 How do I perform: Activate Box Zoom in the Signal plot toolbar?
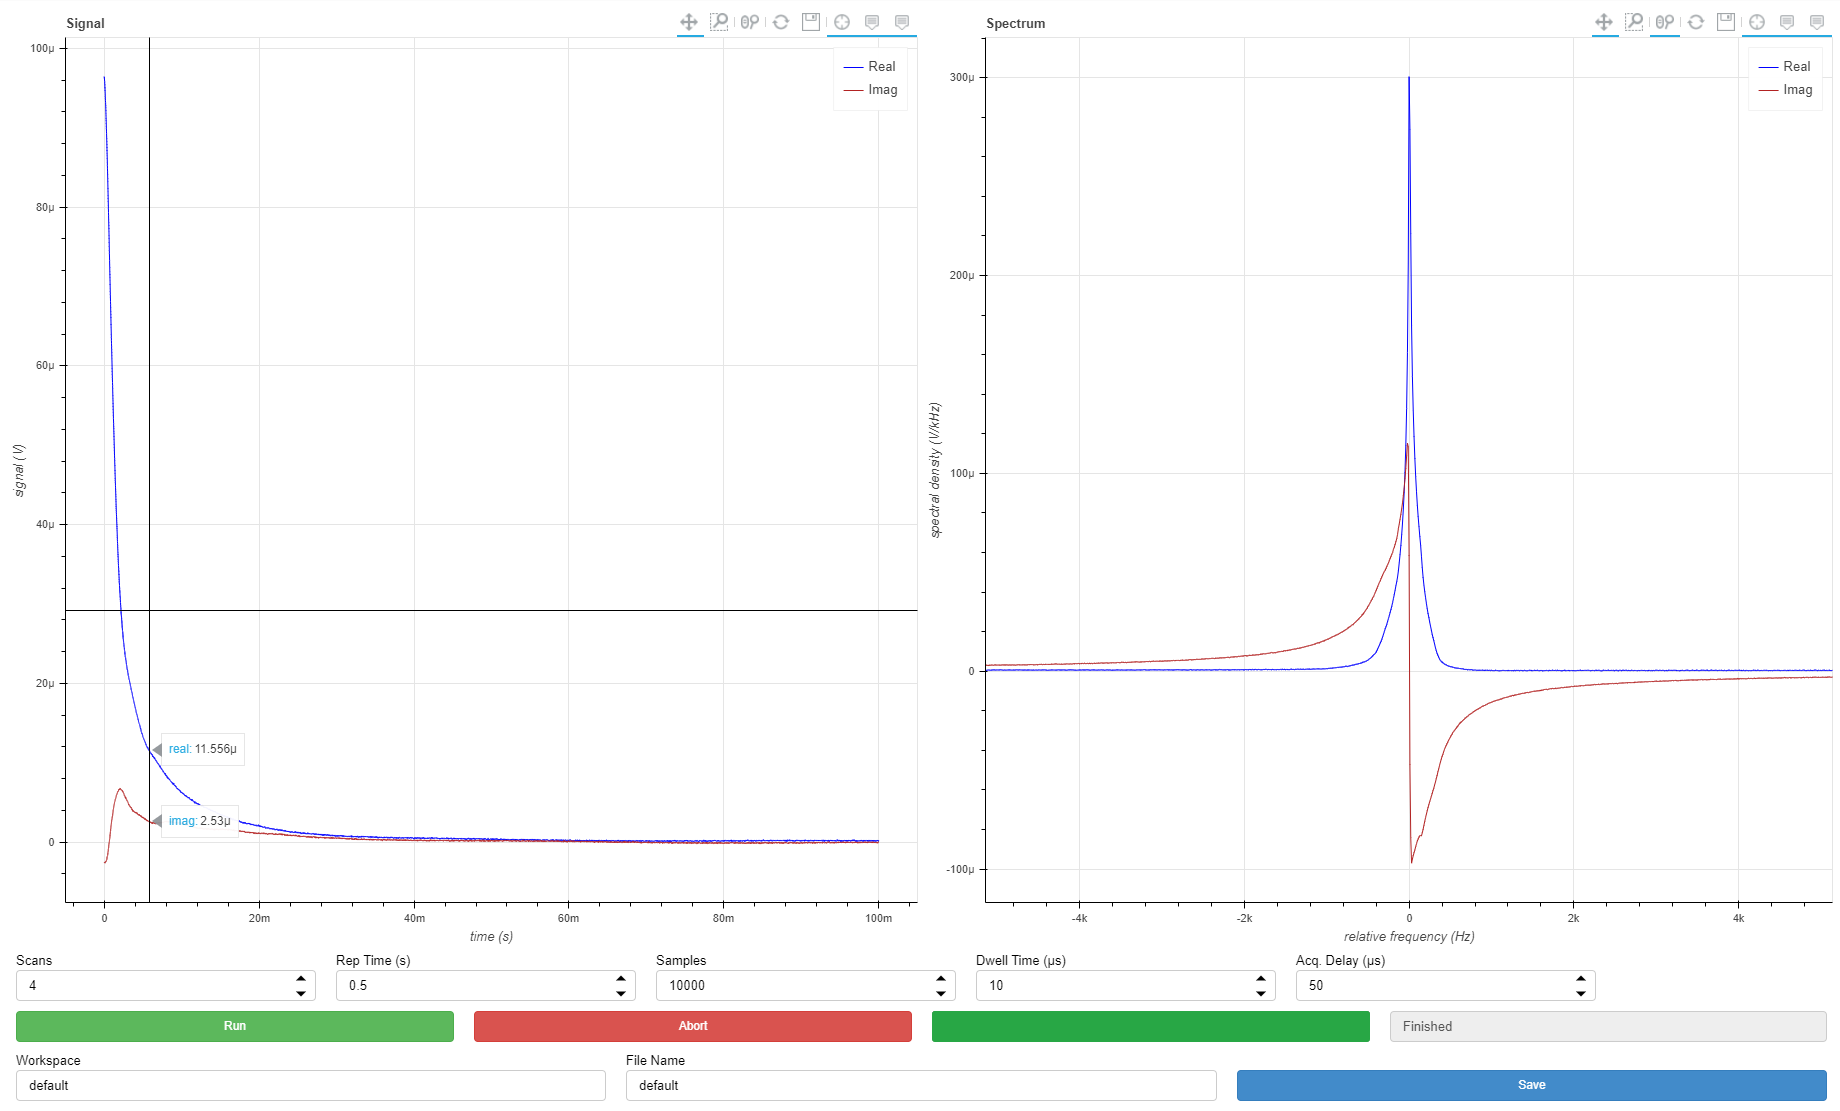[x=719, y=22]
